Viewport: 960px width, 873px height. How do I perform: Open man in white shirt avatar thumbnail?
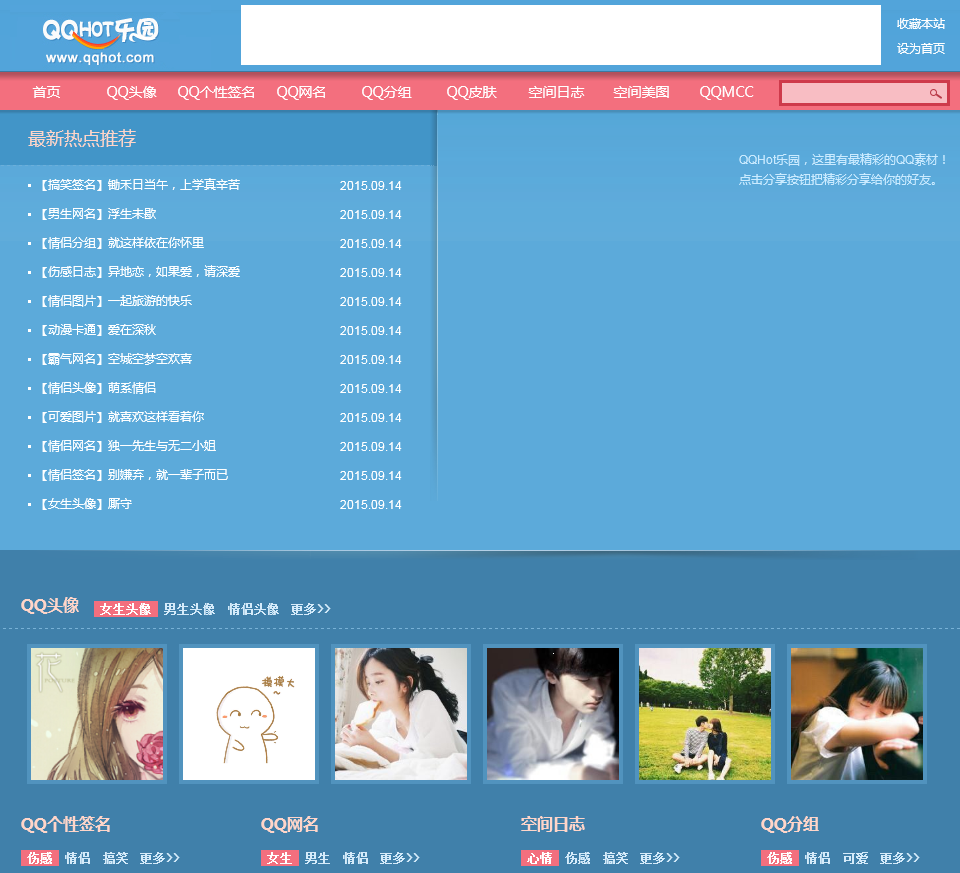coord(553,714)
